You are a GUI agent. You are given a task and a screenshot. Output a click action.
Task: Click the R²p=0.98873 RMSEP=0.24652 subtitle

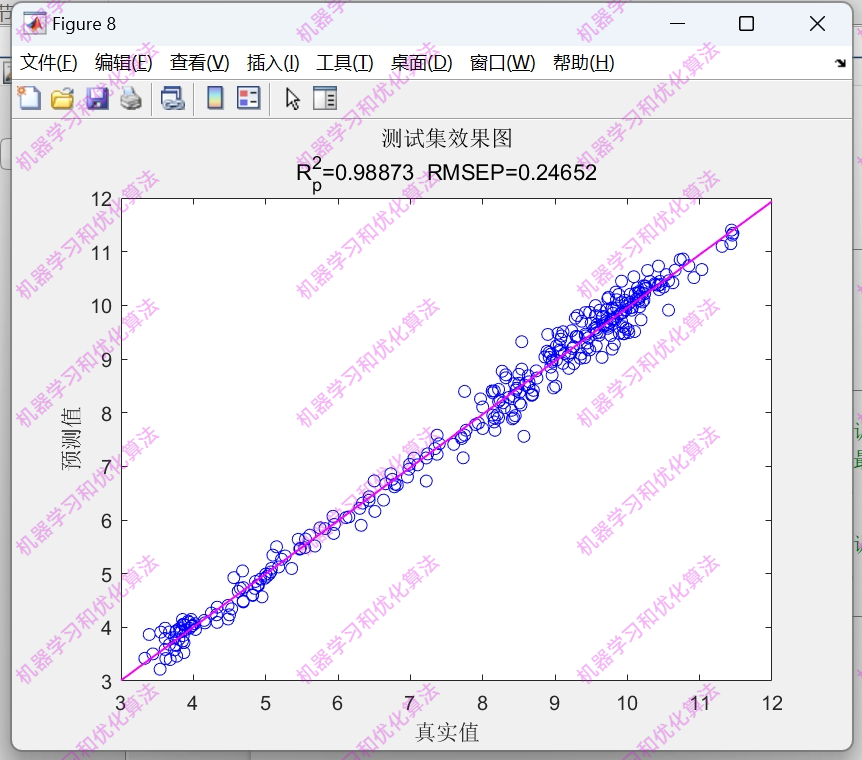(446, 173)
